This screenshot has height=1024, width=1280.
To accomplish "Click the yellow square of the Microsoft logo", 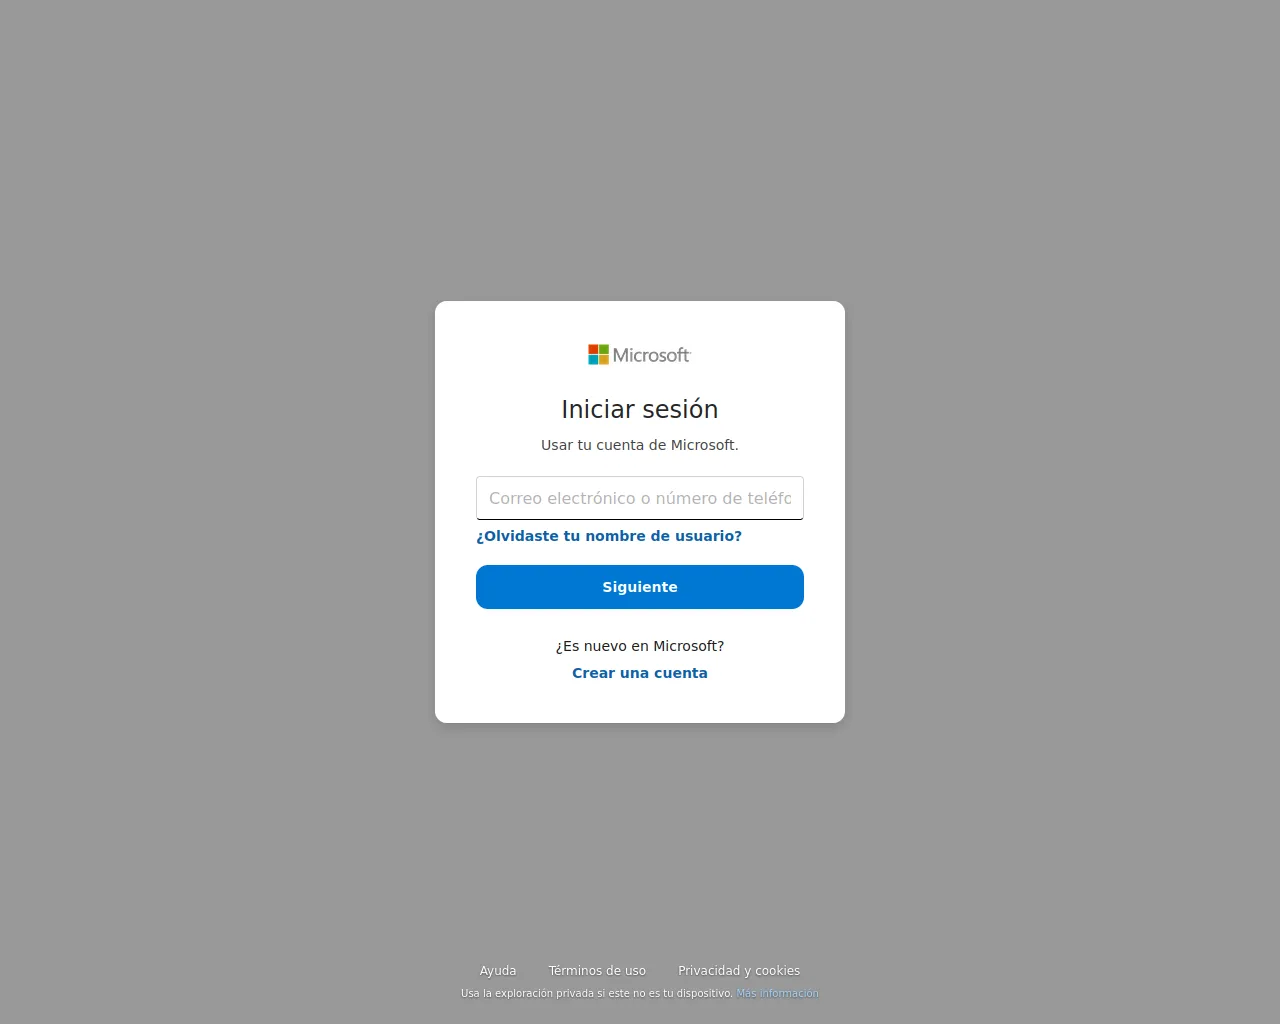I will 604,360.
